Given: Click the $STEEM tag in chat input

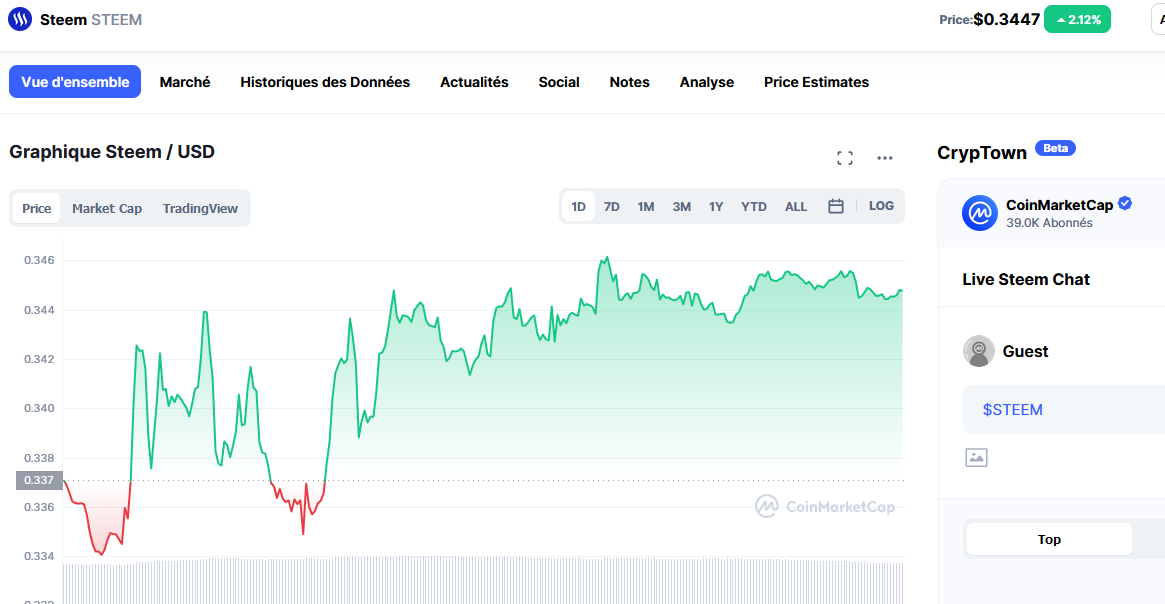Looking at the screenshot, I should click(x=1012, y=409).
